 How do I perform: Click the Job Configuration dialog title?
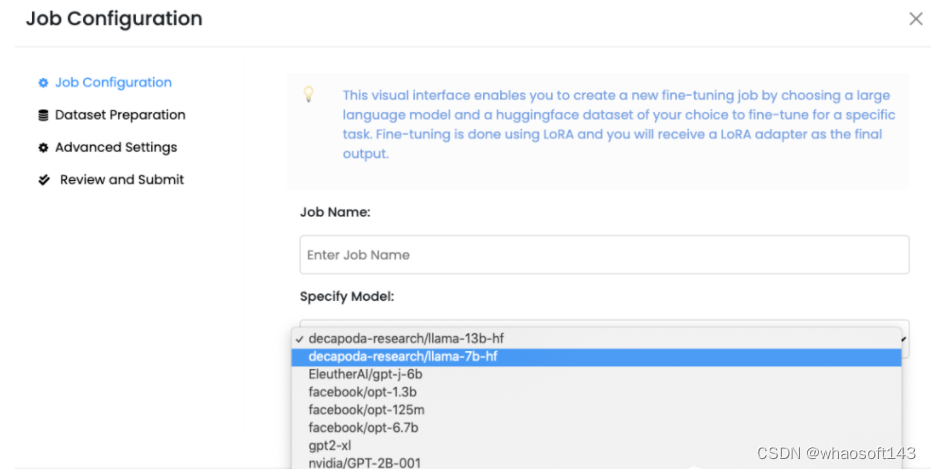114,18
